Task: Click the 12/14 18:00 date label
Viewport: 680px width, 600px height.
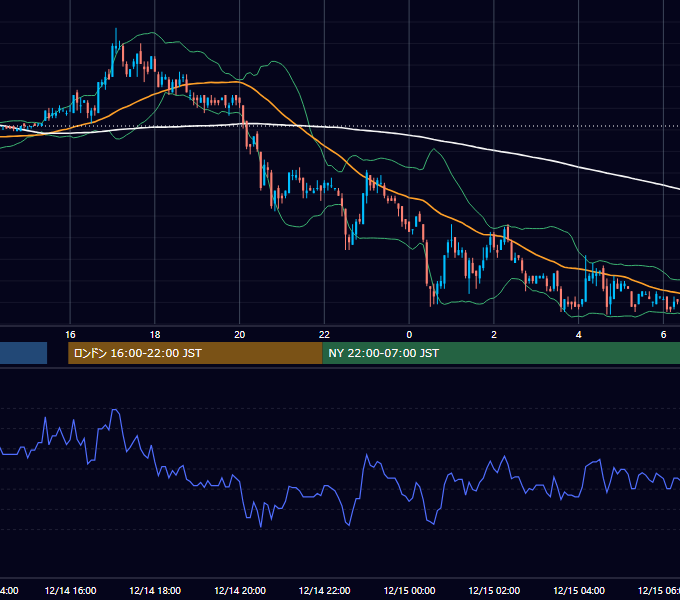Action: click(155, 590)
